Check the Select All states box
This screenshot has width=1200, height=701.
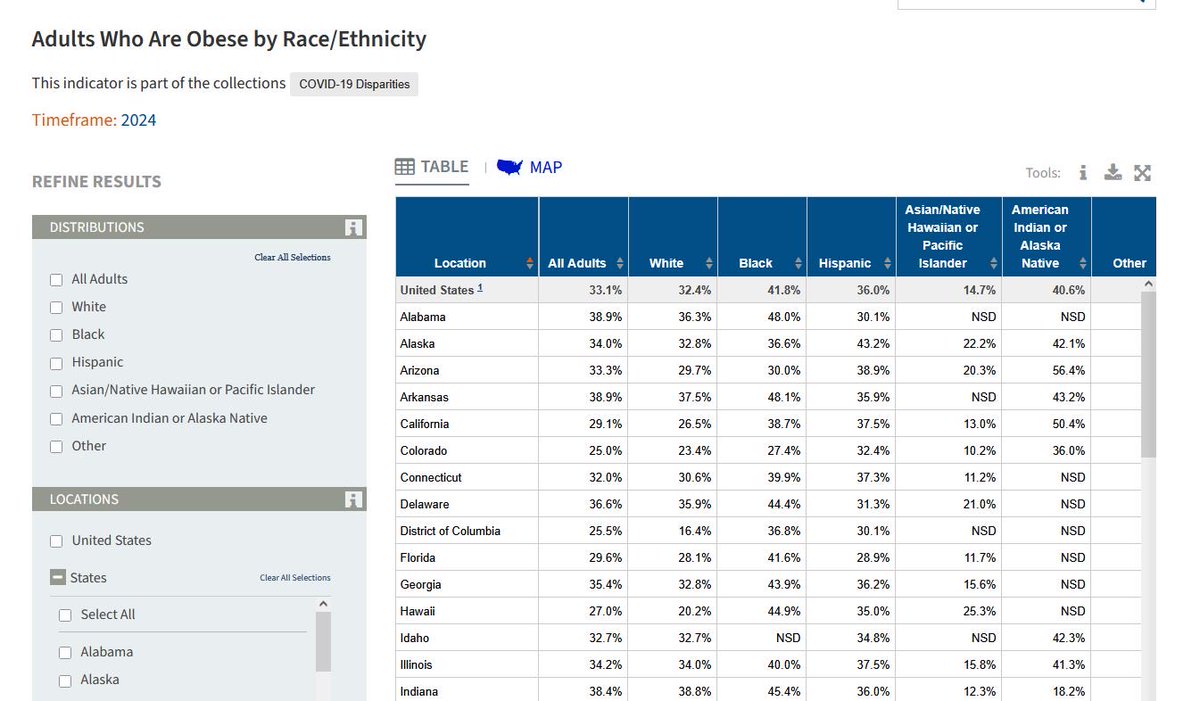click(x=65, y=616)
